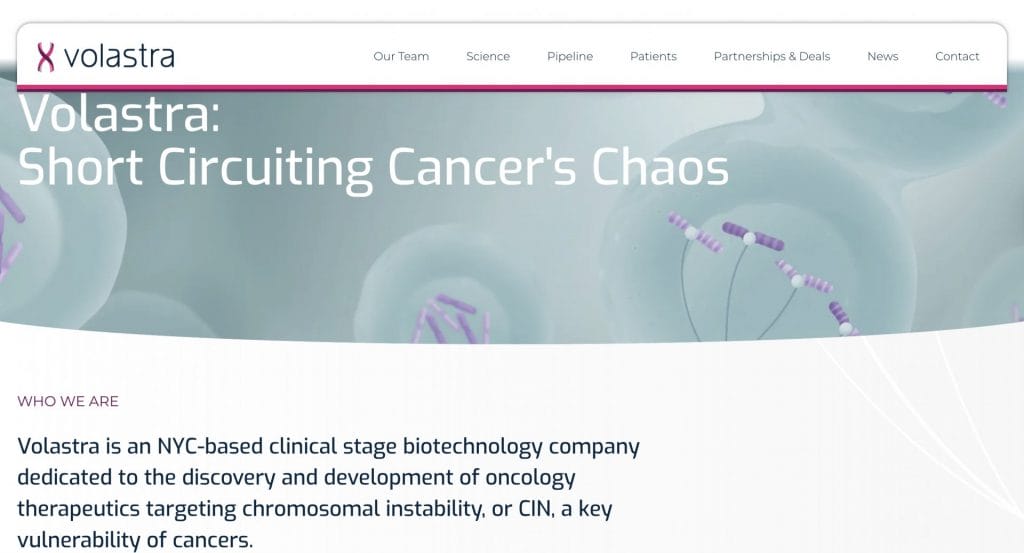Visit the News page

coord(882,57)
